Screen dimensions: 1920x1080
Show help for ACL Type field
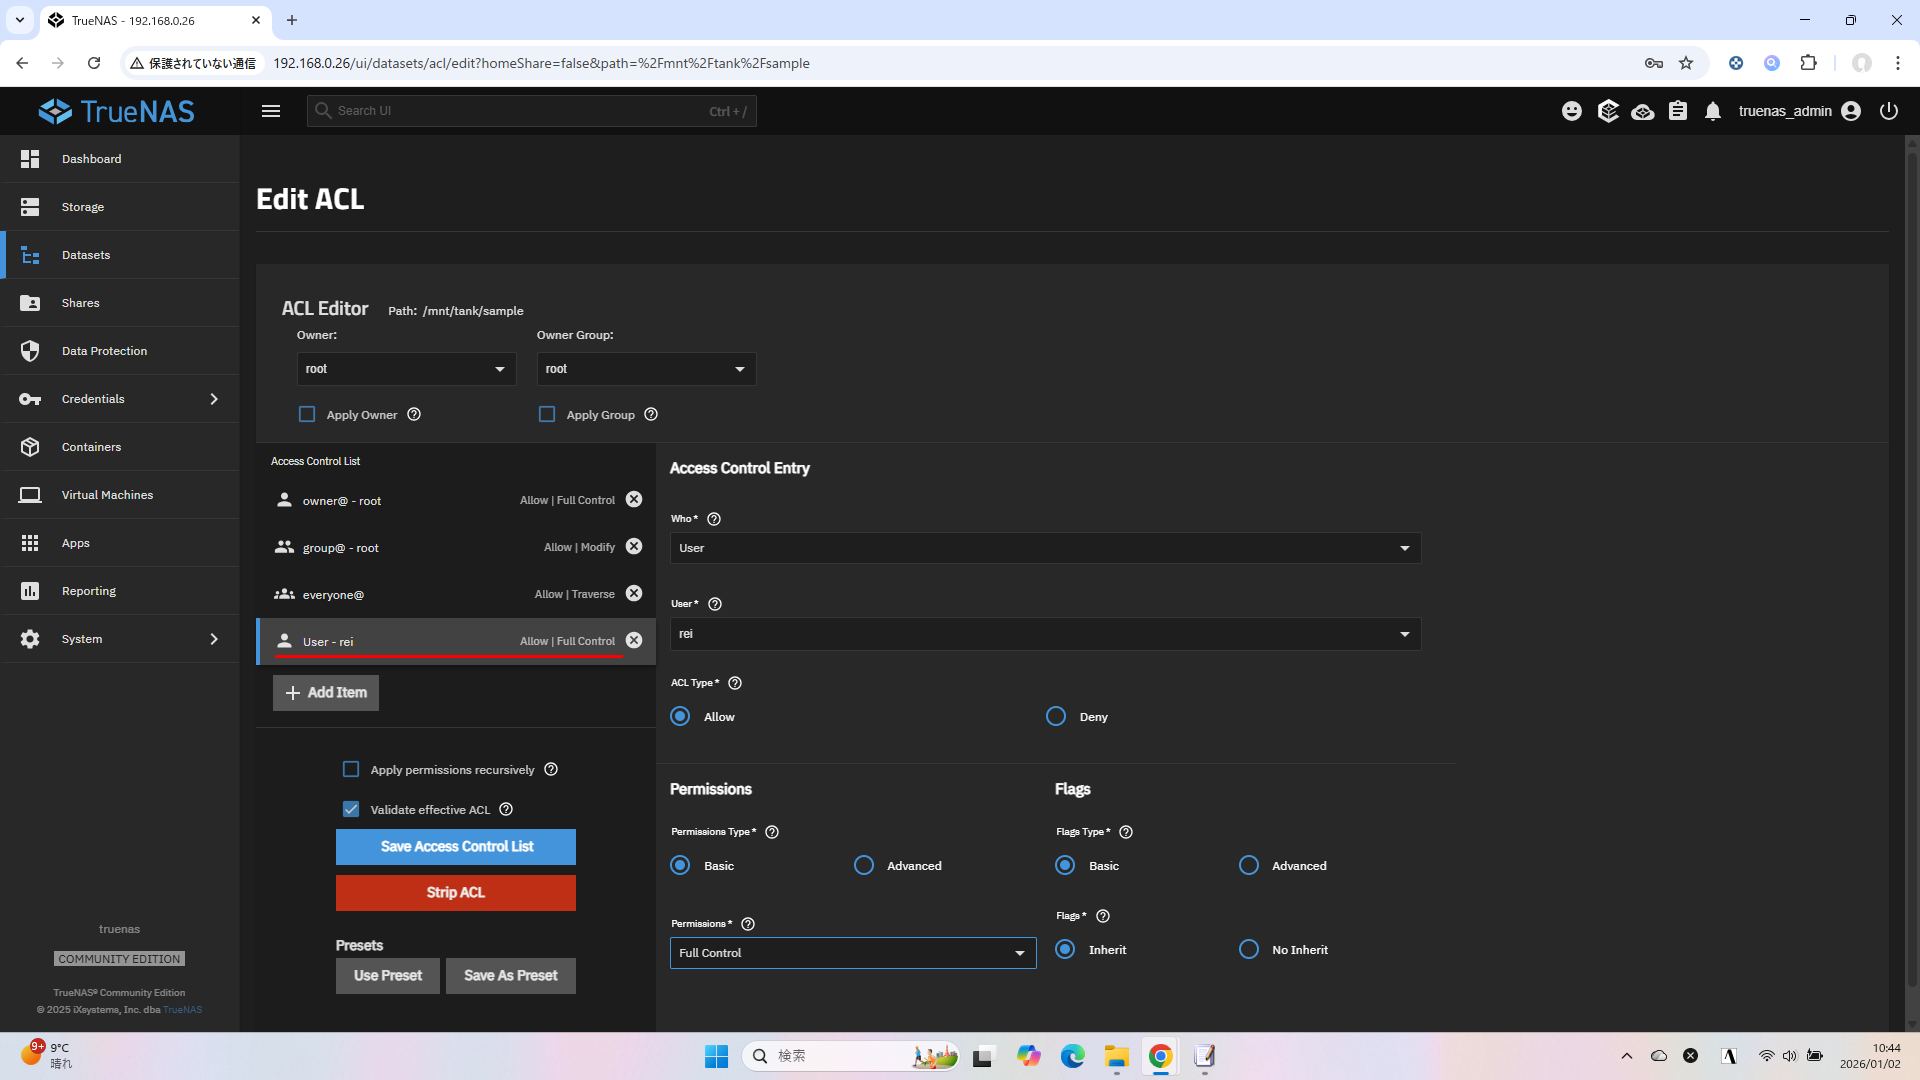[x=735, y=683]
